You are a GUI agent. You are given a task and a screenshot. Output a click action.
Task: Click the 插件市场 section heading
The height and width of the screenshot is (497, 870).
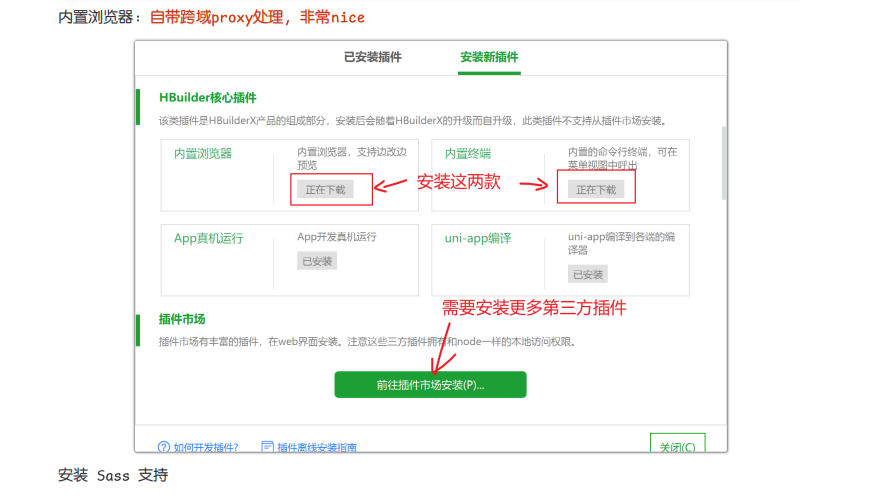[182, 319]
